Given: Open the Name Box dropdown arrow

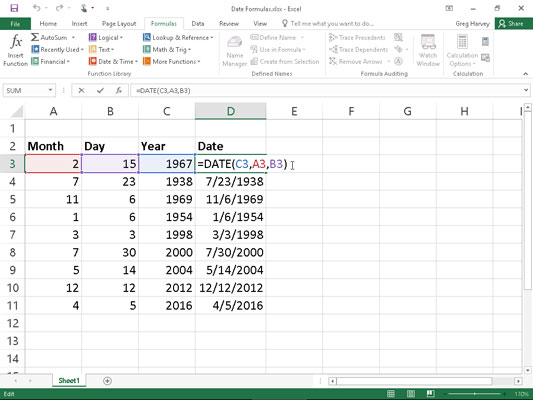Looking at the screenshot, I should [x=50, y=90].
